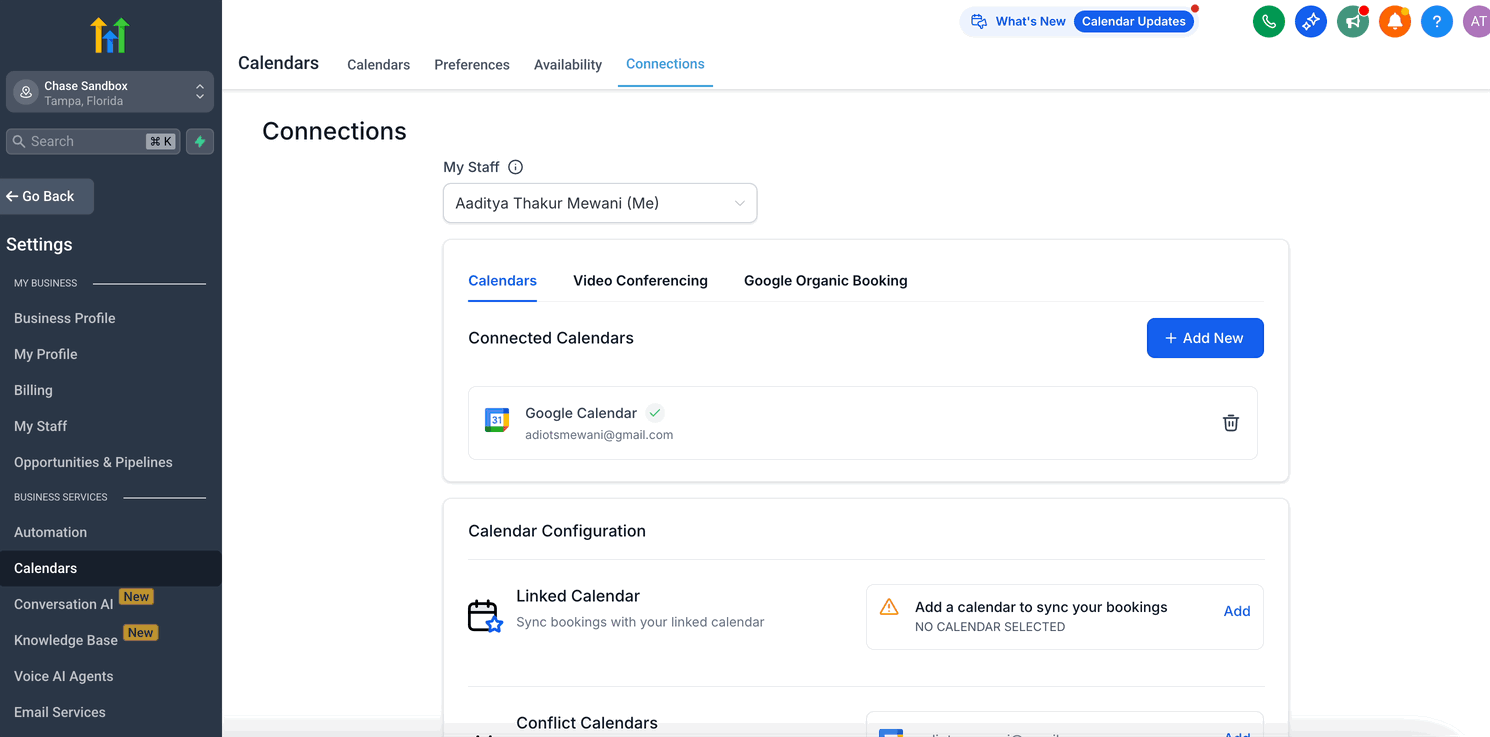Image resolution: width=1490 pixels, height=737 pixels.
Task: Open the Google Organic Booking tab
Action: (x=826, y=281)
